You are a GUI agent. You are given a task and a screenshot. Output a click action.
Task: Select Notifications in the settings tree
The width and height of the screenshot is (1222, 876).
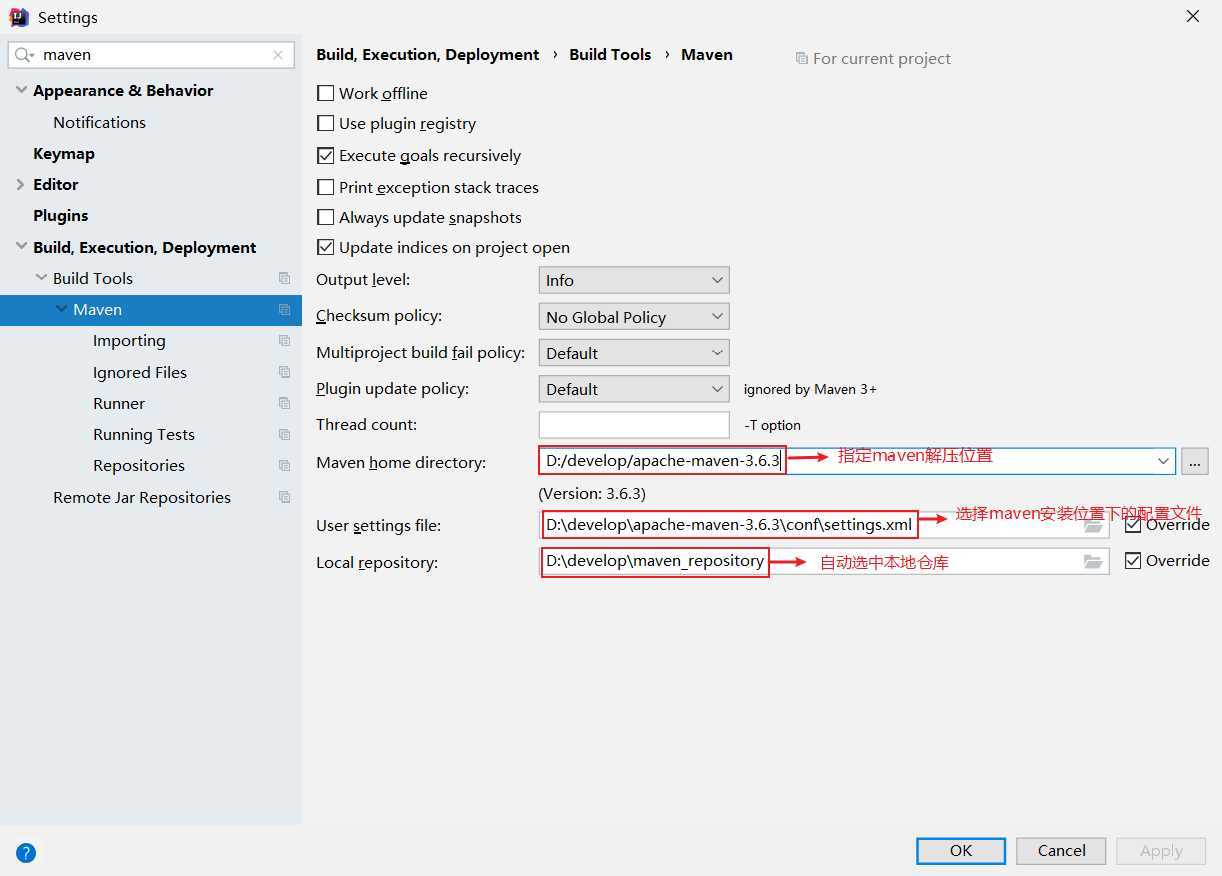tap(99, 122)
